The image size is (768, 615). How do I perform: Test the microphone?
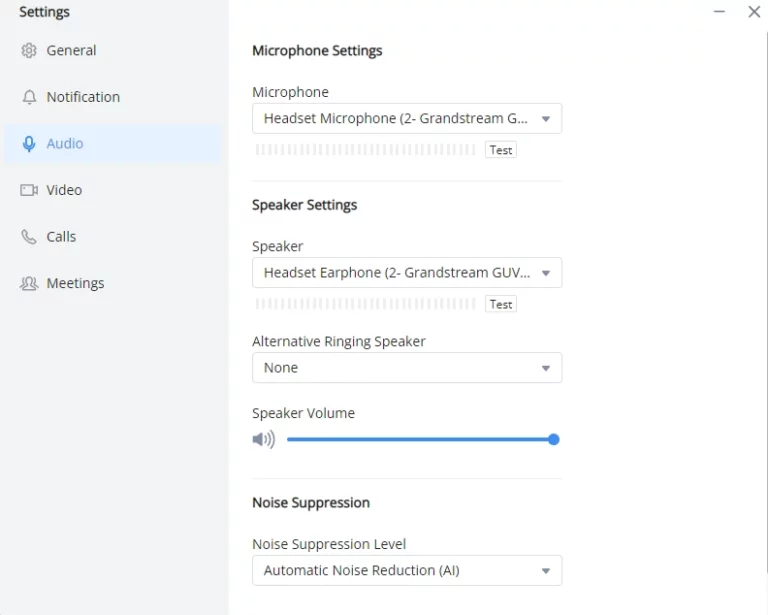[x=501, y=150]
